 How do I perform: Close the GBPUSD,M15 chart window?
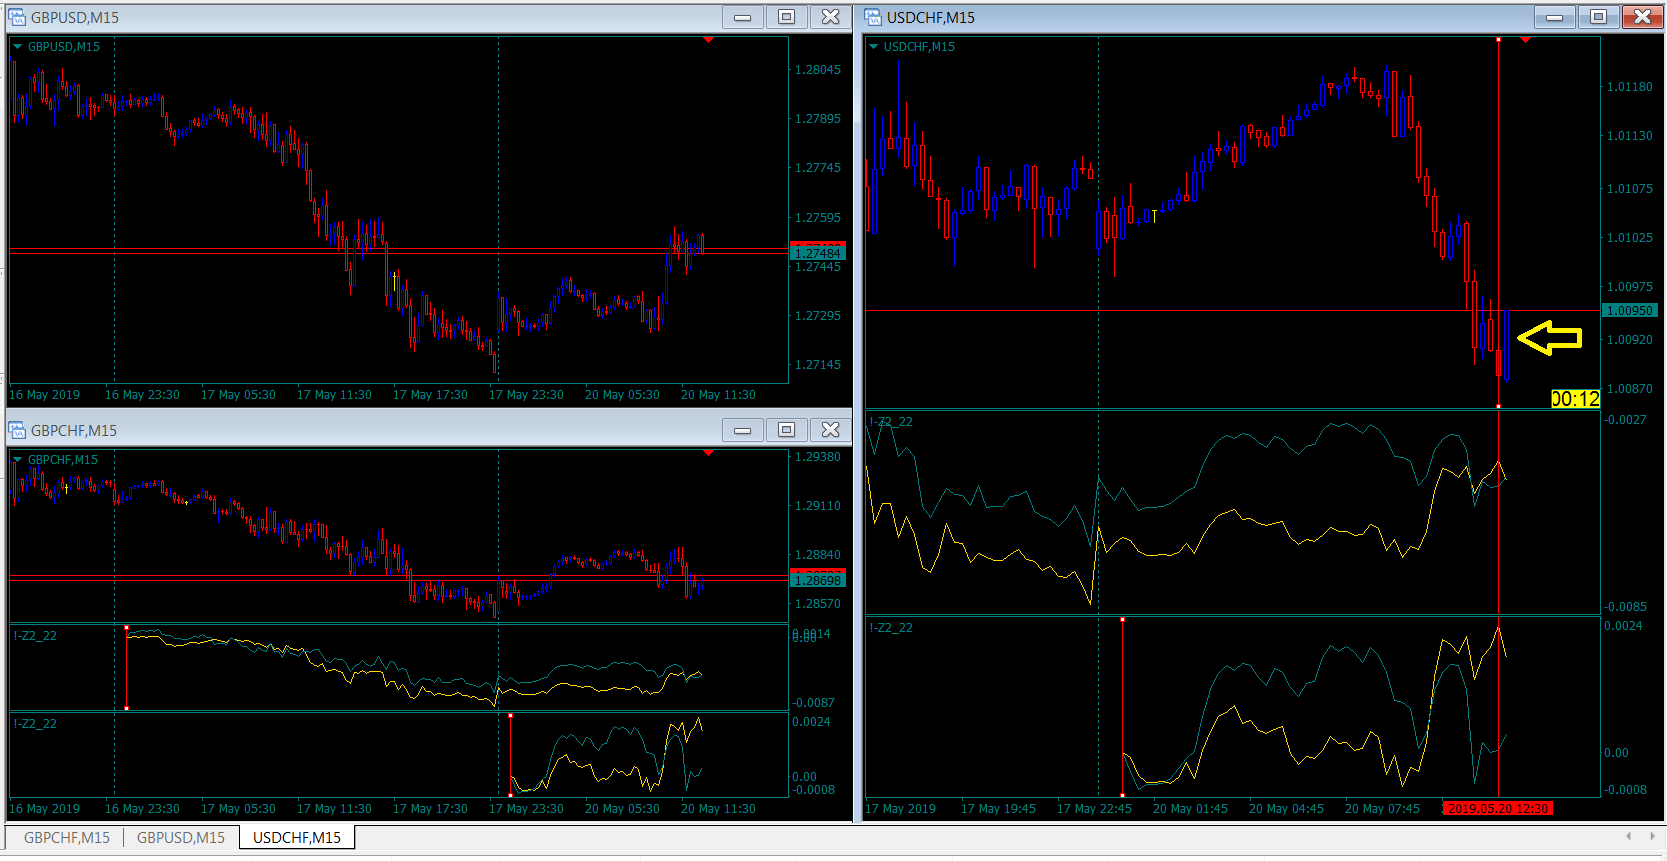[830, 17]
